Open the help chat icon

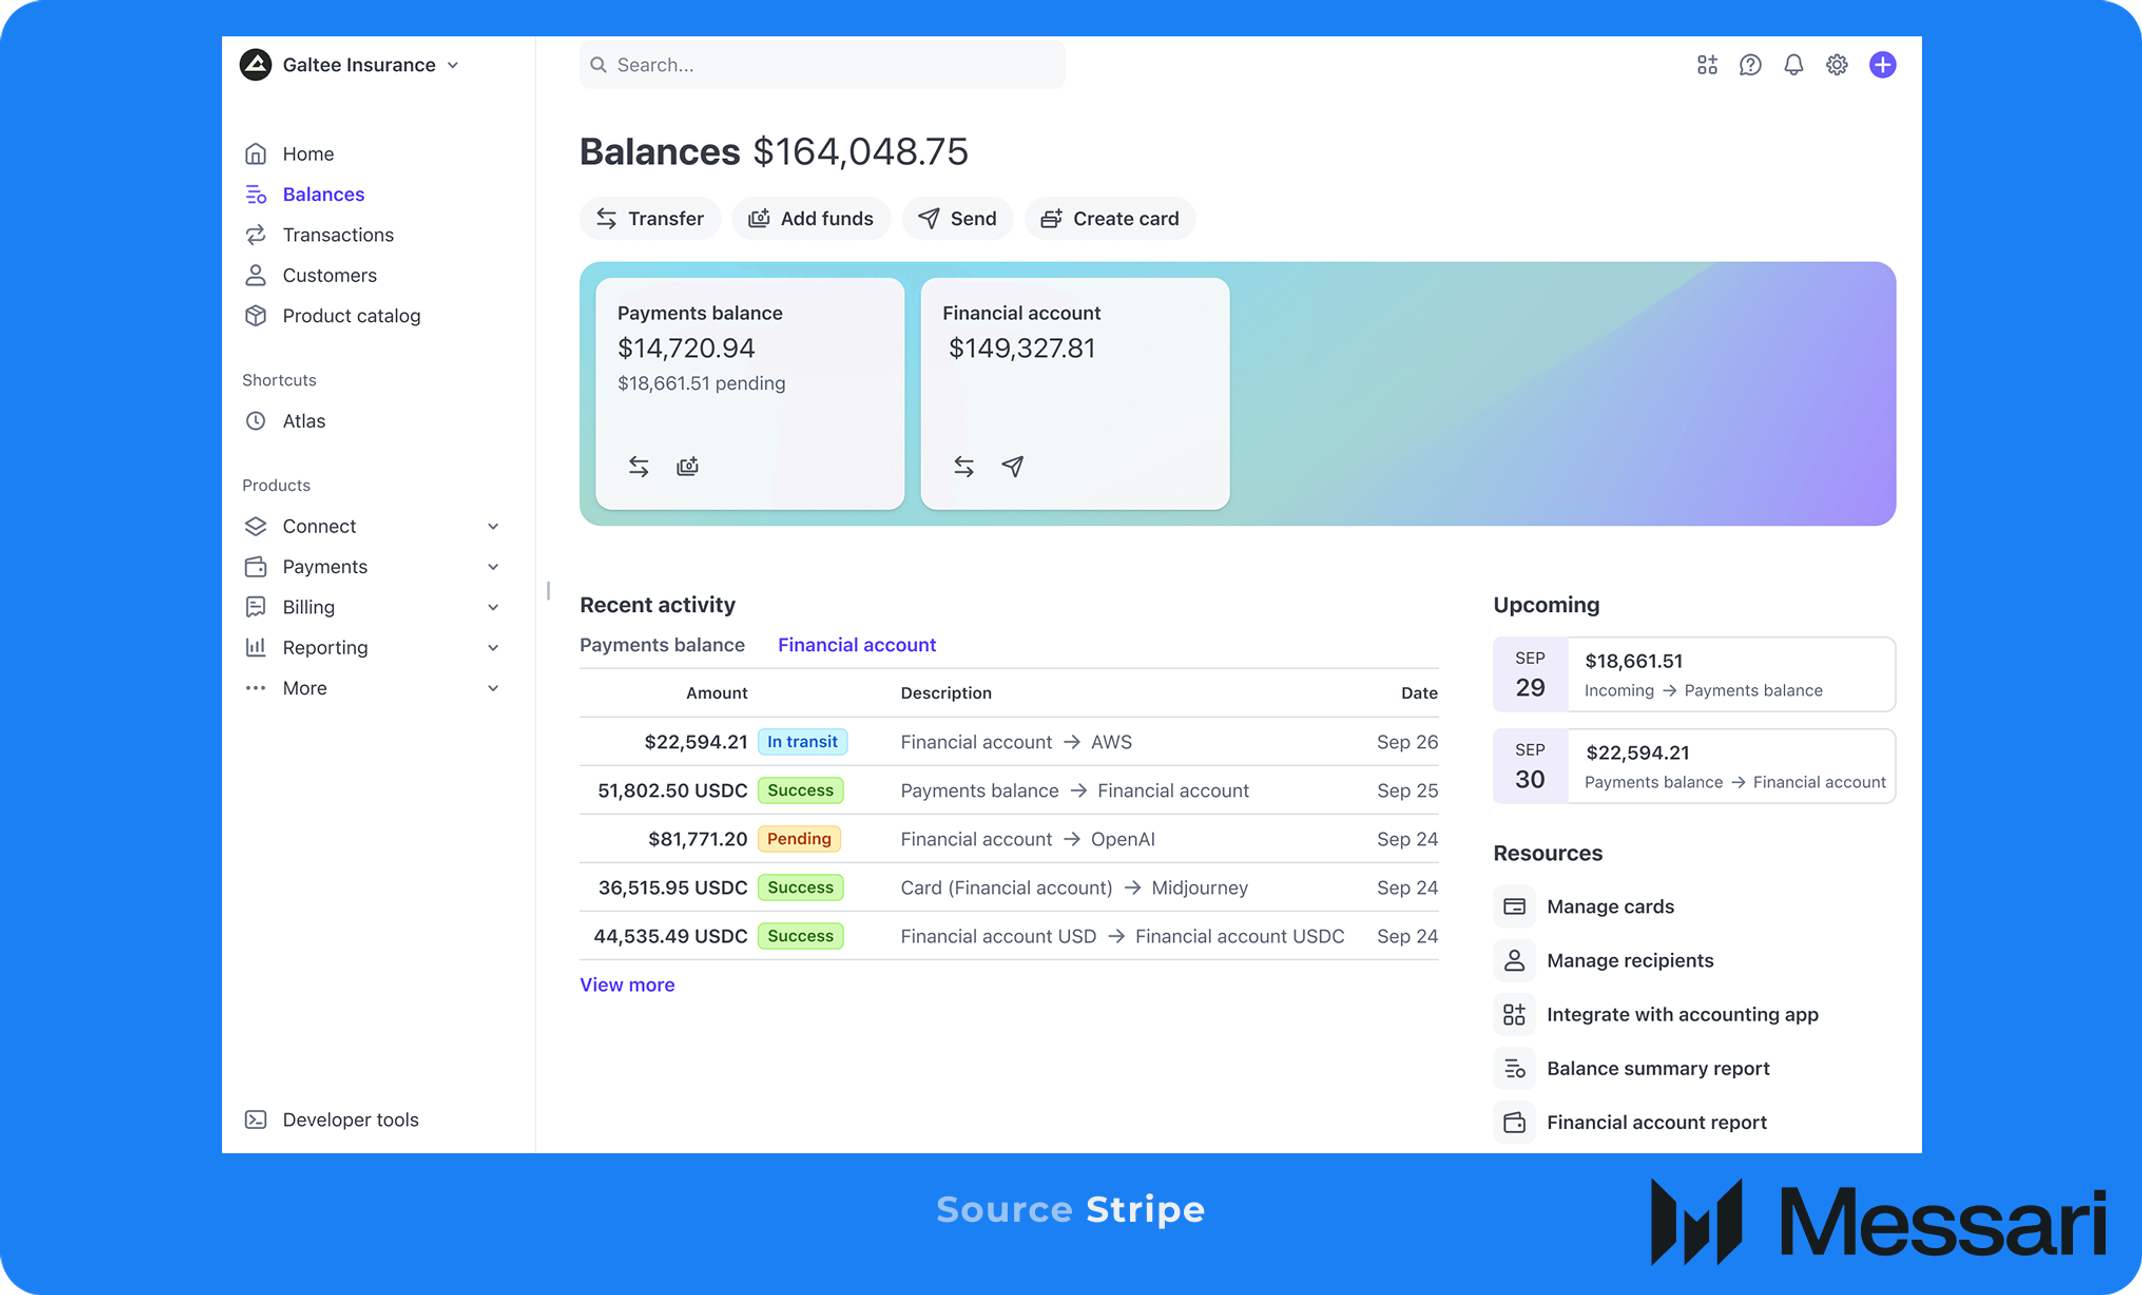tap(1750, 65)
